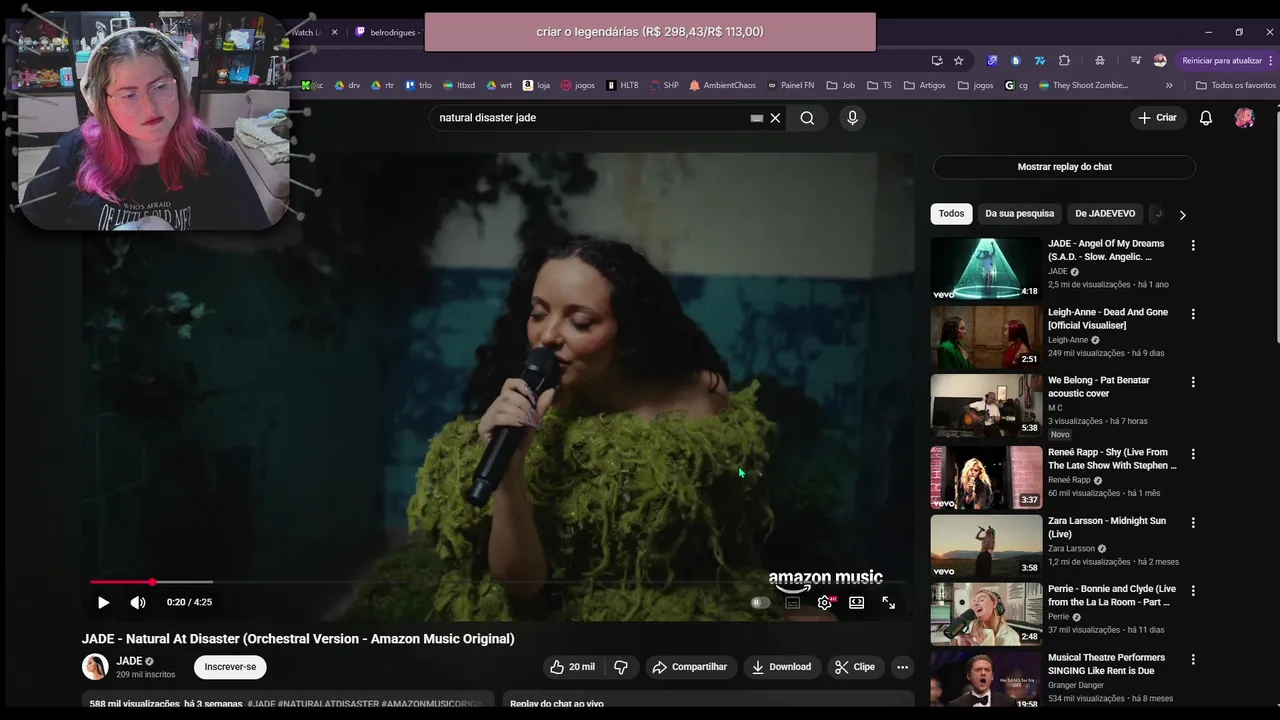Image resolution: width=1280 pixels, height=720 pixels.
Task: Select the Todos filter chip
Action: (x=951, y=214)
